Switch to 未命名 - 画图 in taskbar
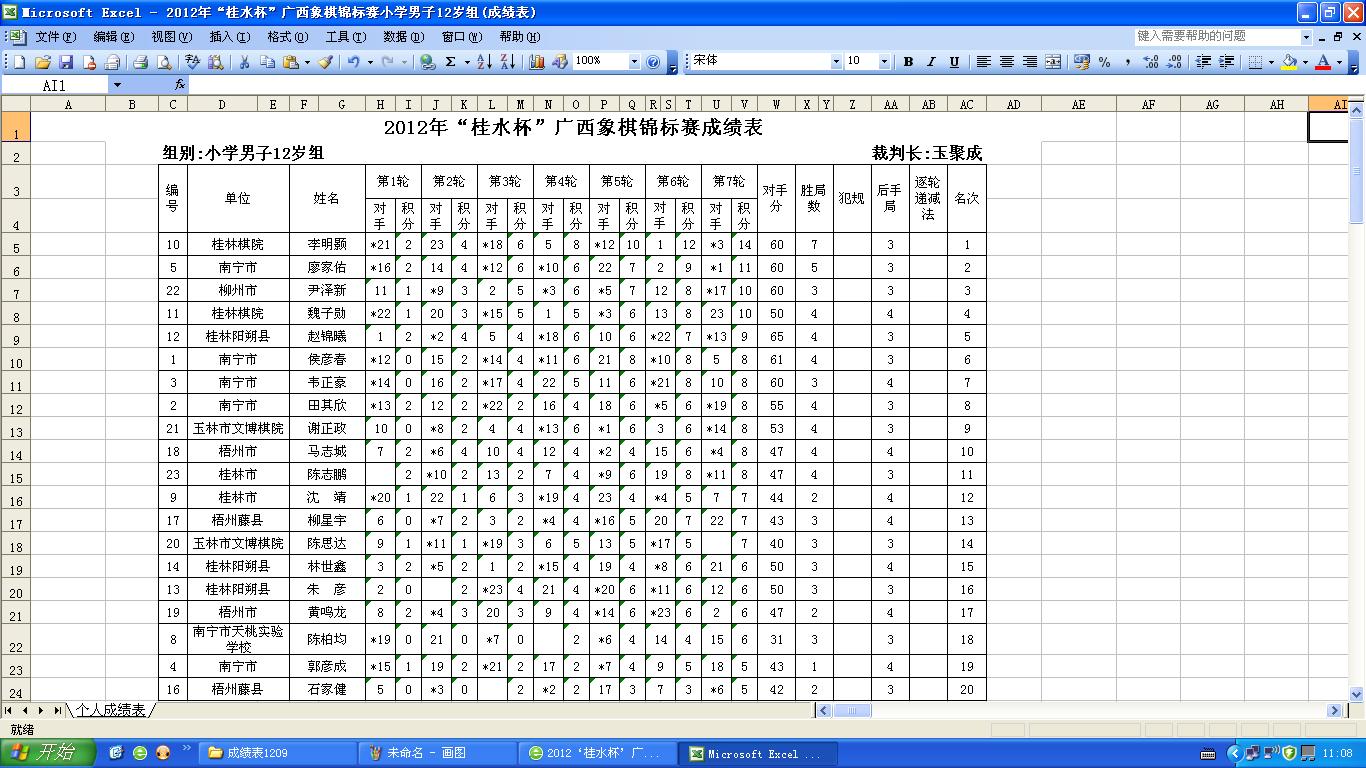Viewport: 1366px width, 768px height. pos(438,753)
